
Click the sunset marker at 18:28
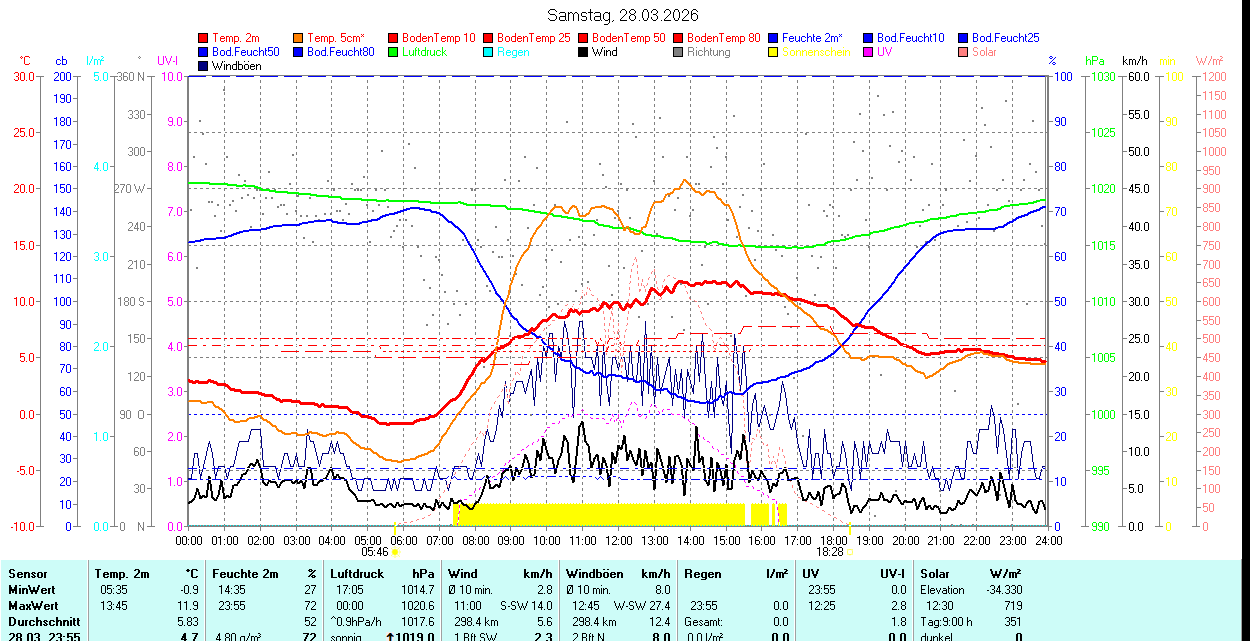tap(850, 551)
